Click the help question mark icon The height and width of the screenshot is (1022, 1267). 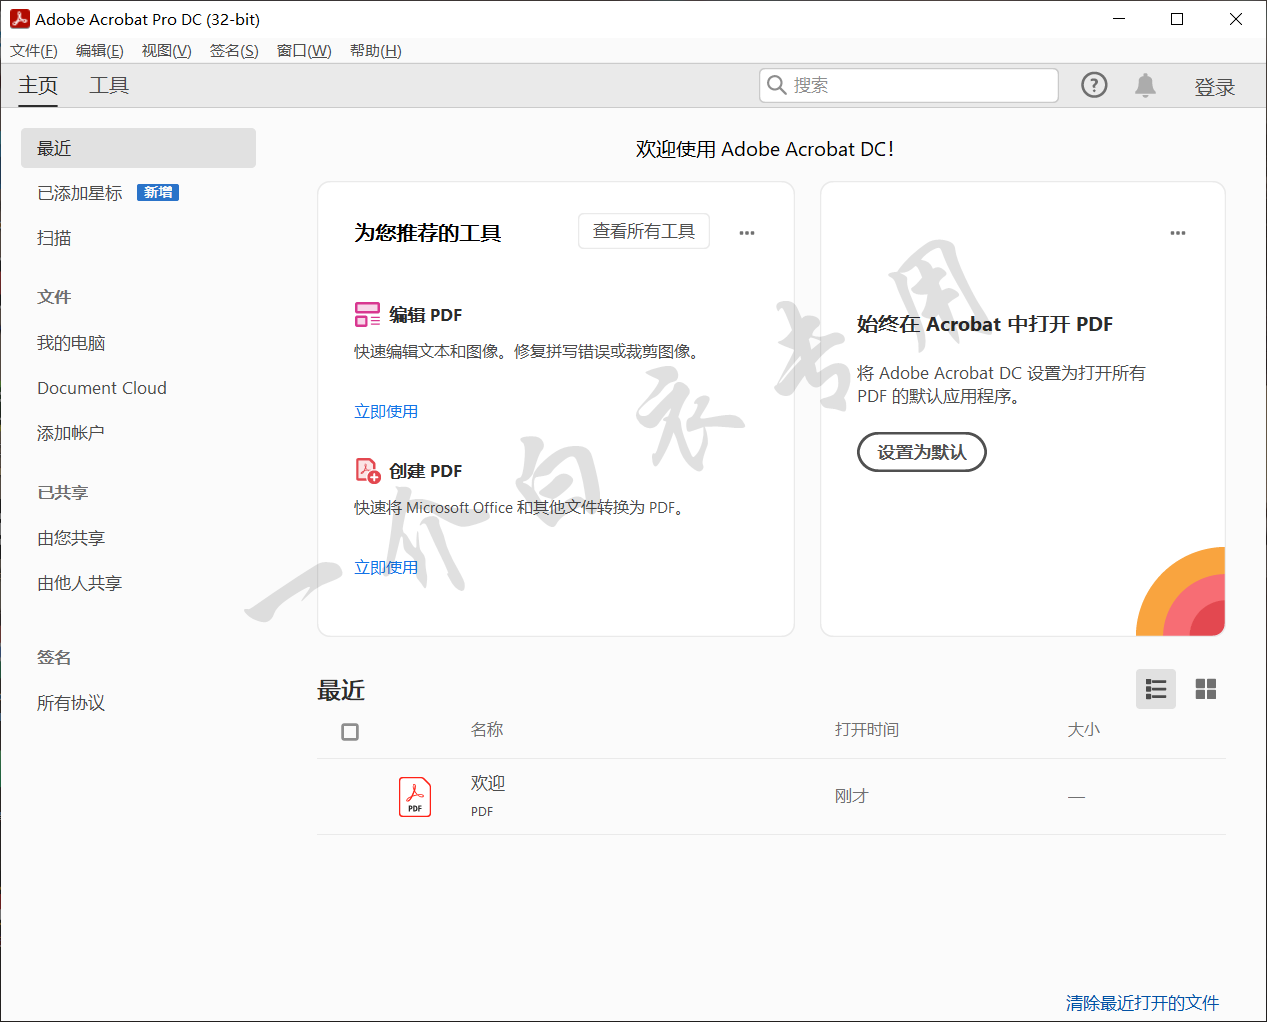point(1094,85)
